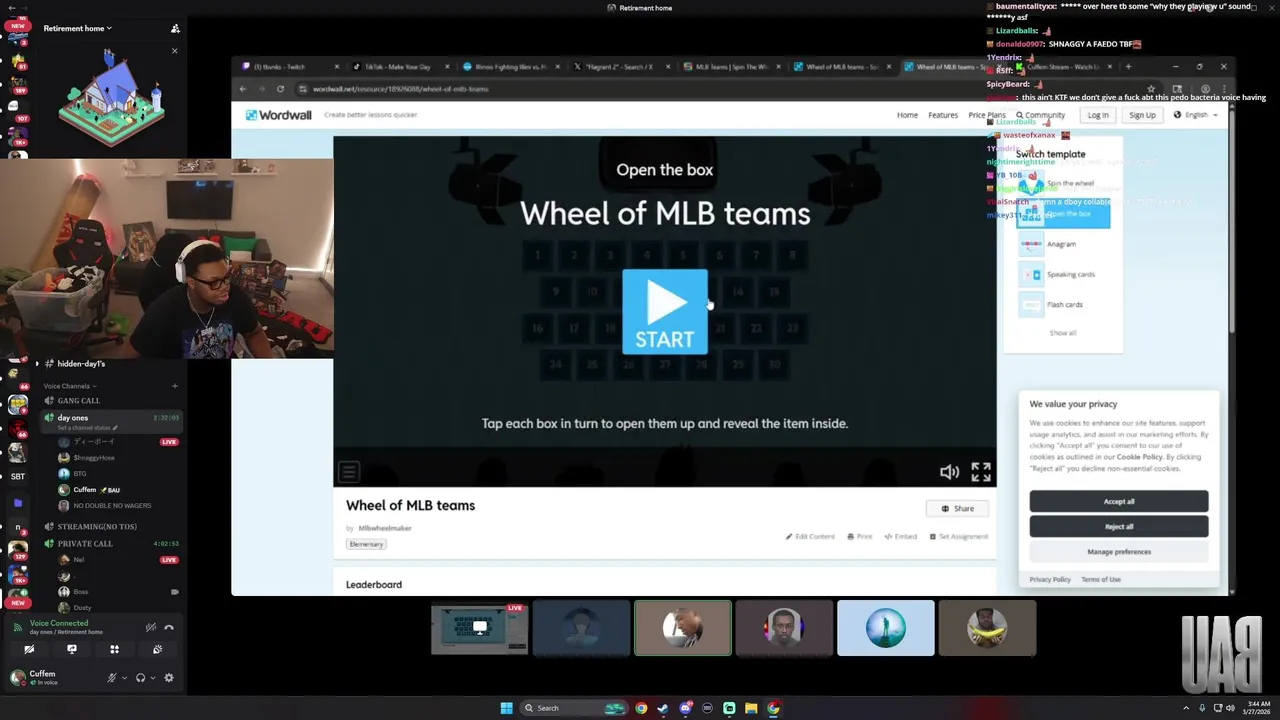Viewport: 1280px width, 720px height.
Task: Enter fullscreen on the Wordwall activity
Action: pos(981,472)
